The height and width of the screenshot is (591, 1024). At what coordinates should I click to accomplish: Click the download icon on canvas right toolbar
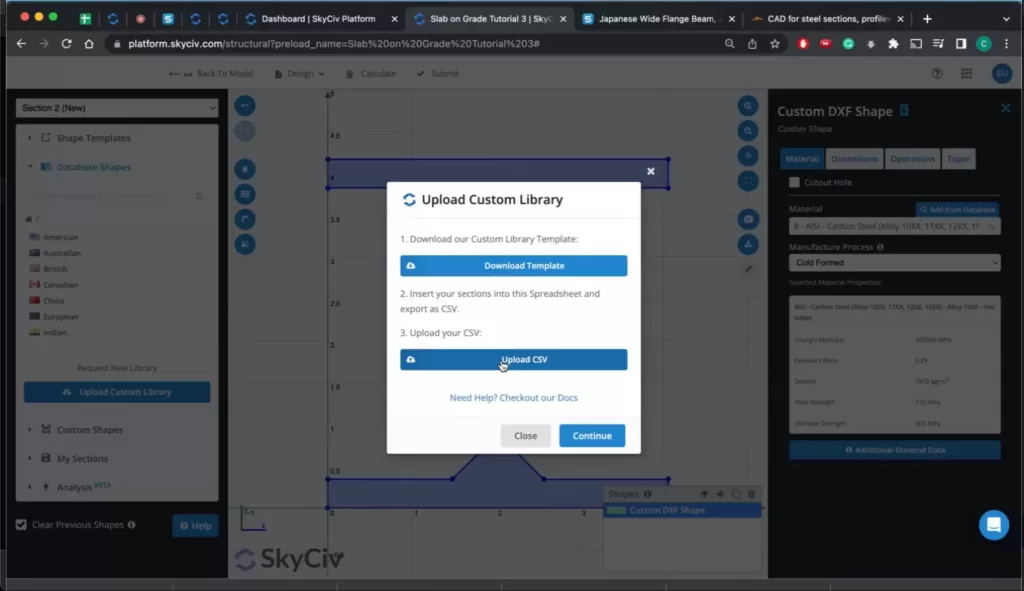tap(748, 244)
